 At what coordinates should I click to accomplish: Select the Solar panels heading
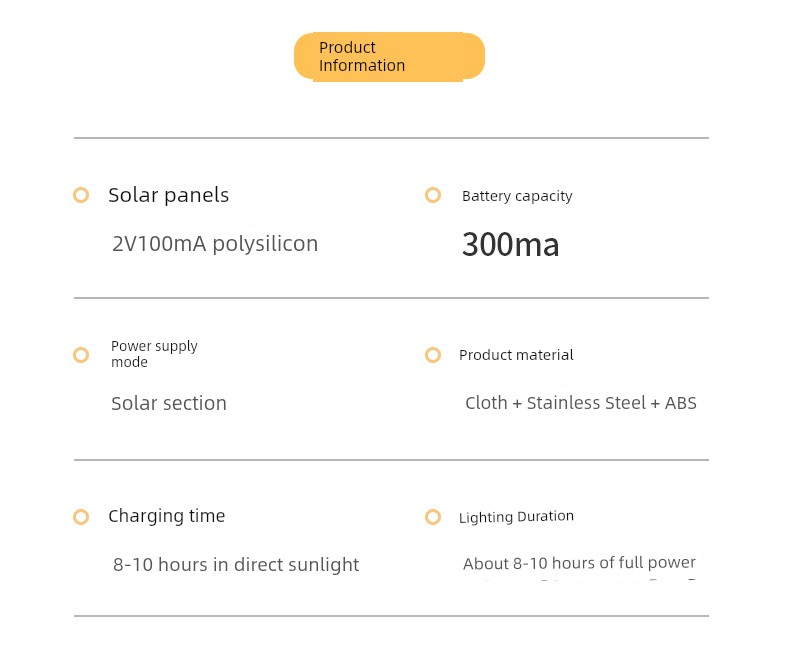pos(169,195)
